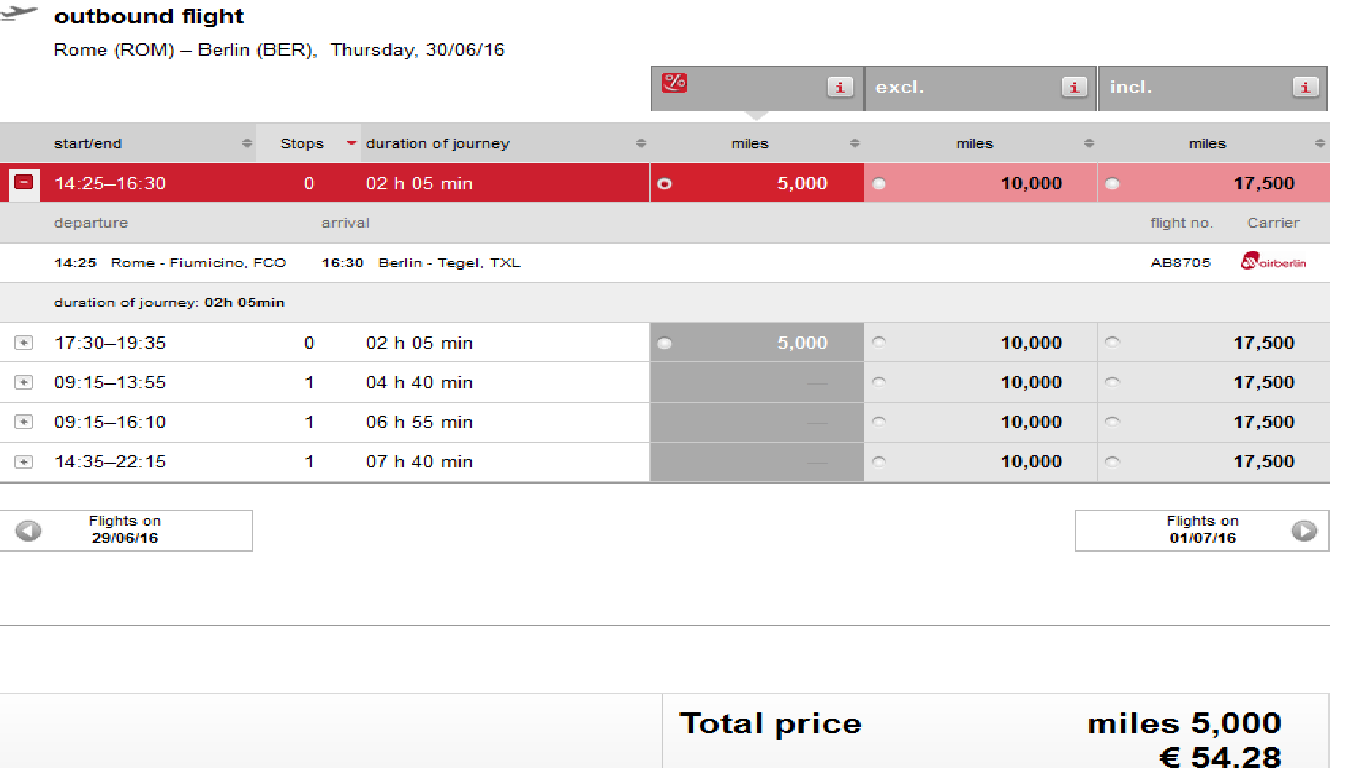Select 10,000 miles for 14:25–16:30 flight
Image resolution: width=1366 pixels, height=768 pixels.
pos(879,184)
